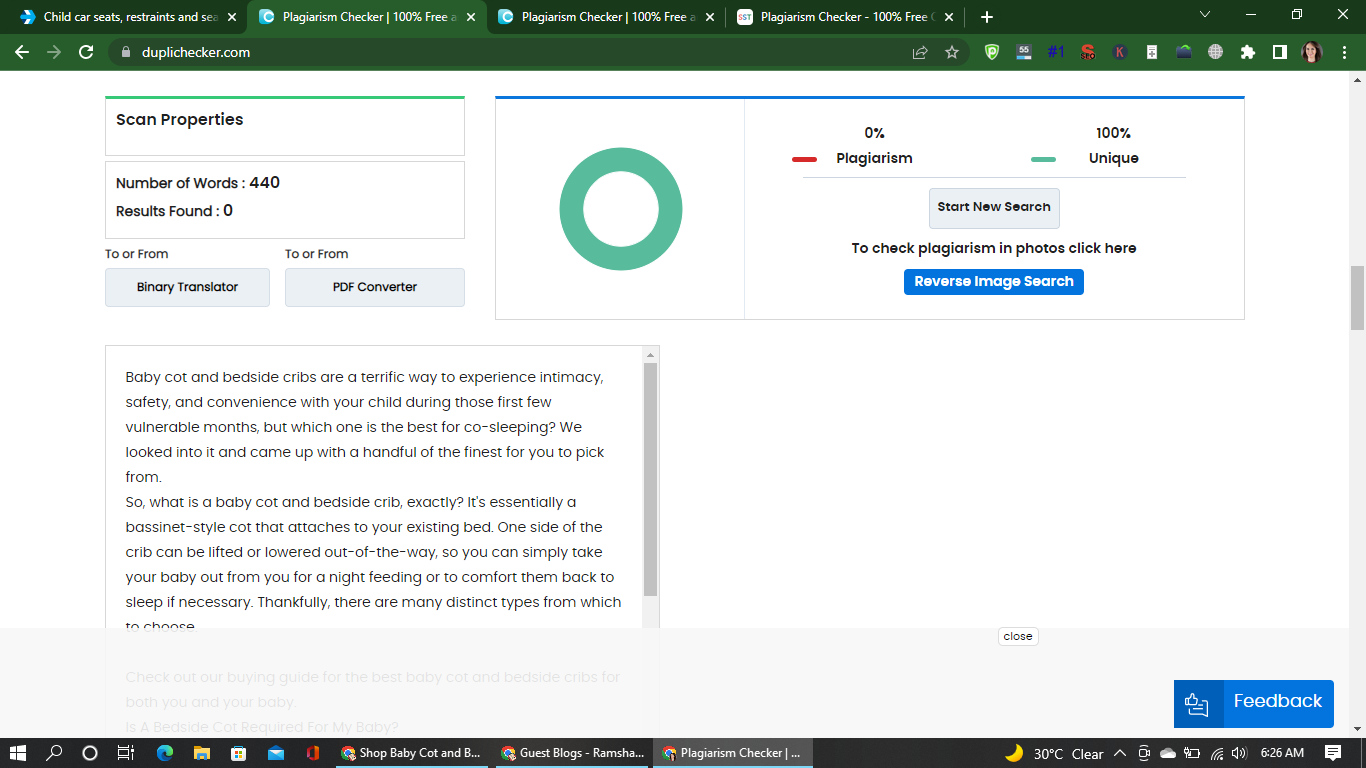1366x768 pixels.
Task: Open Guest Blogs taskbar window
Action: [573, 753]
